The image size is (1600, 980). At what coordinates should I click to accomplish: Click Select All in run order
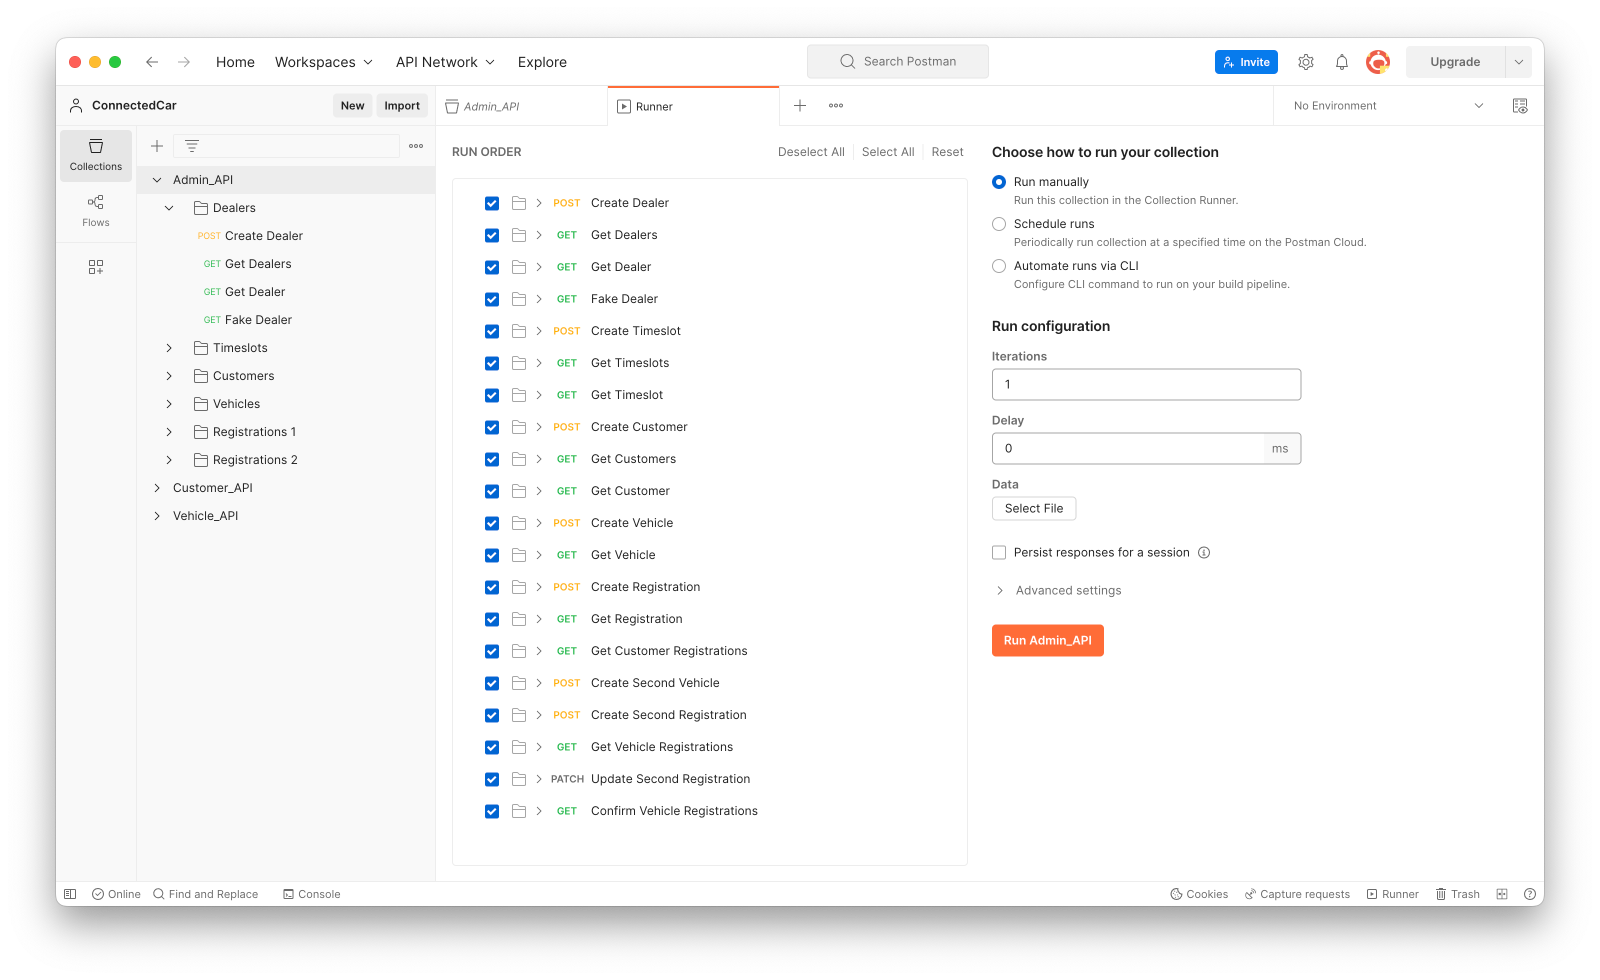tap(888, 152)
